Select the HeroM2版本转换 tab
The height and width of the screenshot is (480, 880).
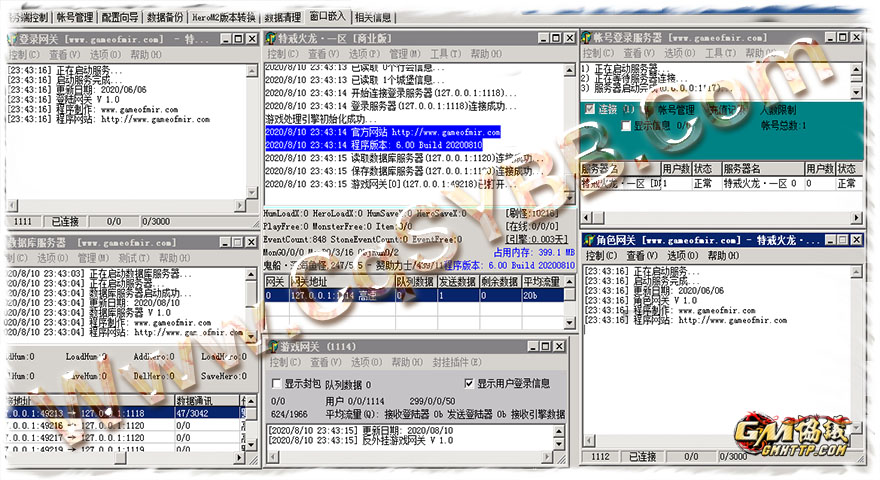click(x=224, y=17)
